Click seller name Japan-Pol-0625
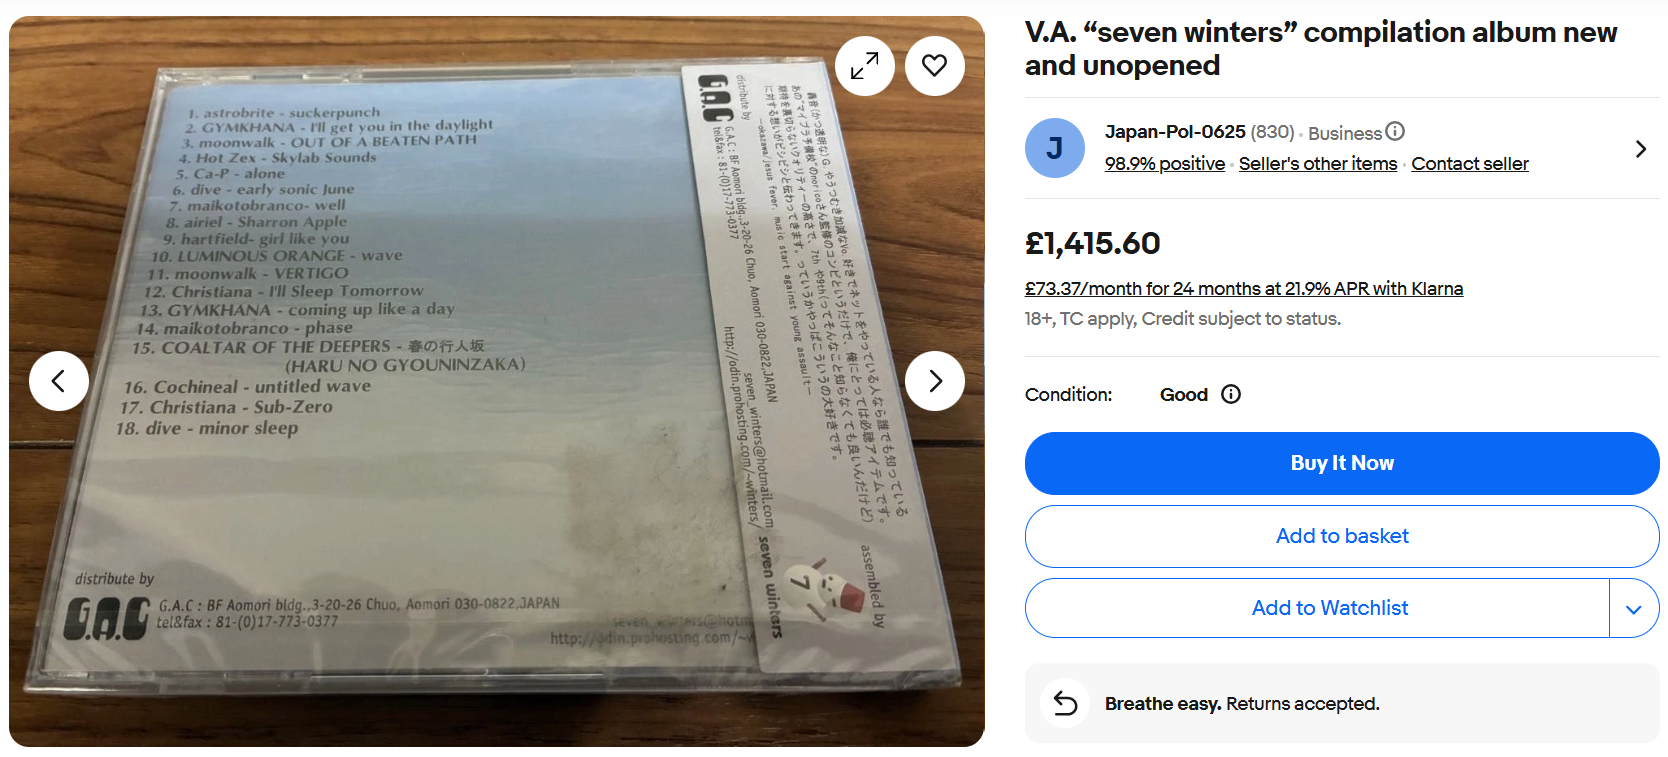Viewport: 1668px width, 757px height. tap(1175, 132)
